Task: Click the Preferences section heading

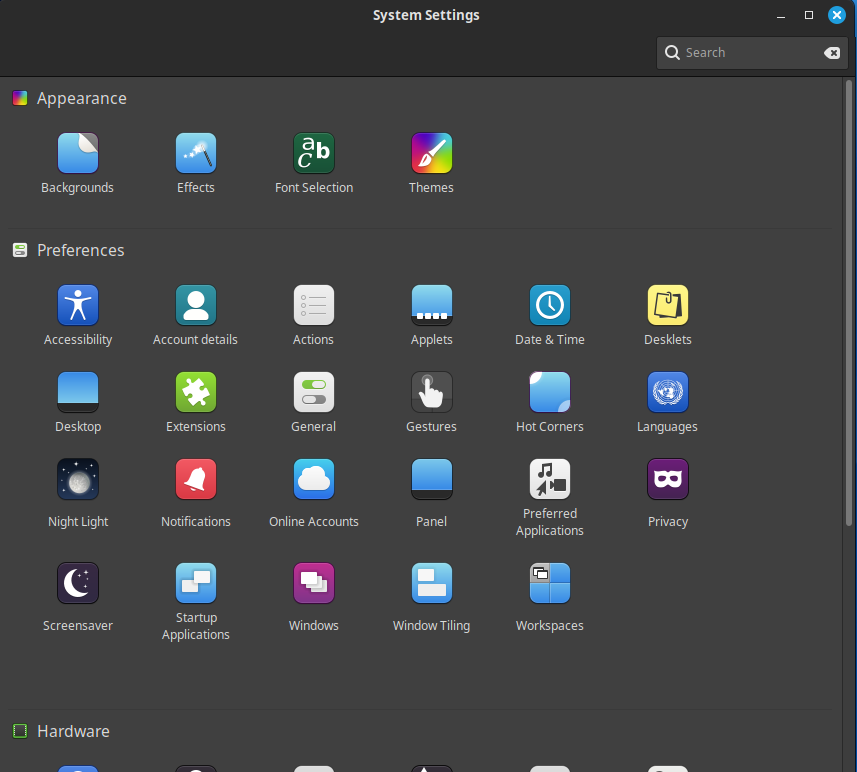Action: (80, 250)
